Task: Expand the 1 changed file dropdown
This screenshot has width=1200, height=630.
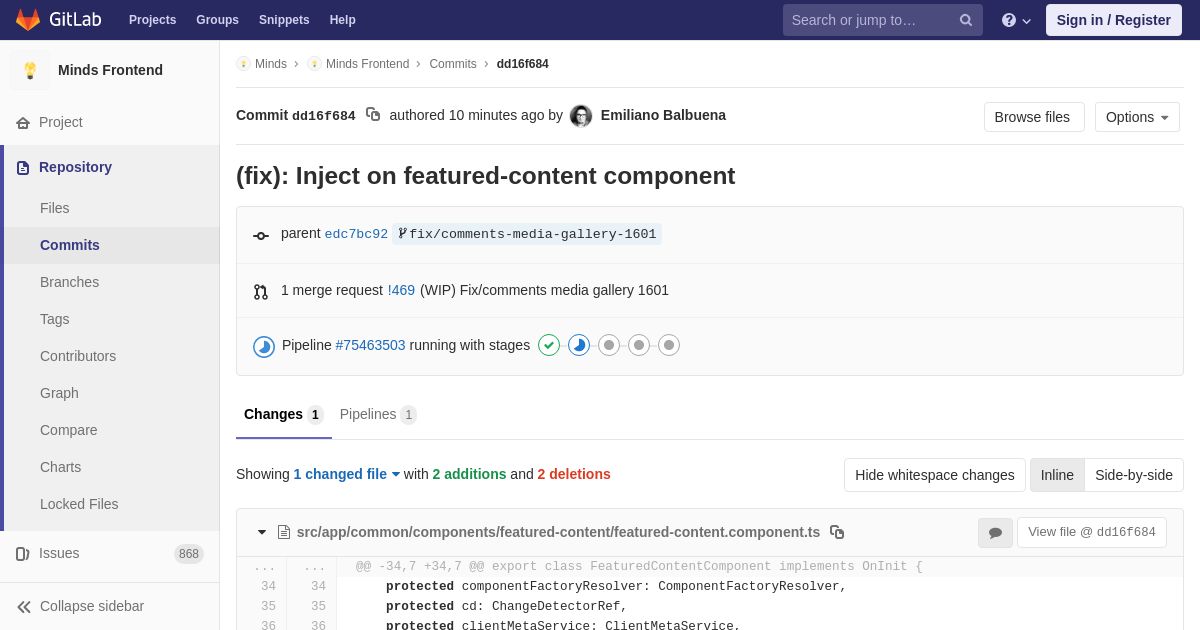Action: tap(347, 474)
